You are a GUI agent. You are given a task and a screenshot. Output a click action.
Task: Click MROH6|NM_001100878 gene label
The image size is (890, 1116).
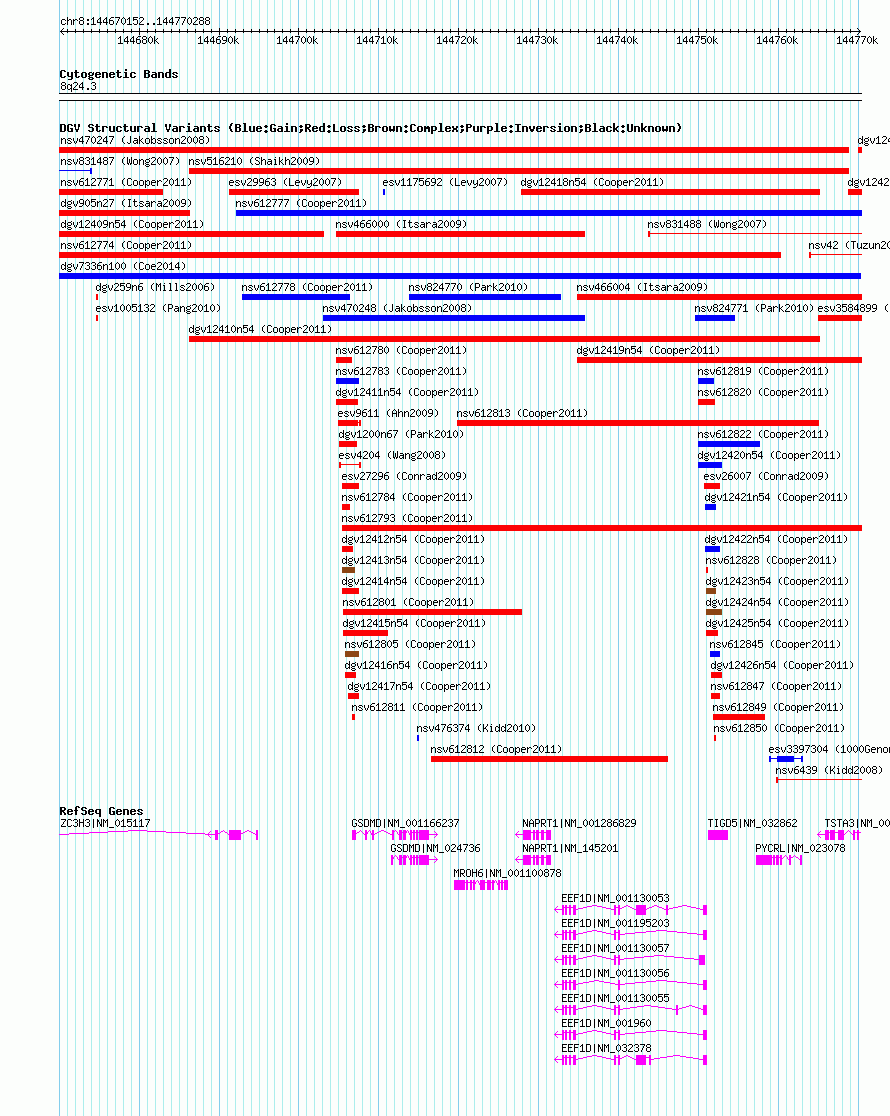(508, 873)
